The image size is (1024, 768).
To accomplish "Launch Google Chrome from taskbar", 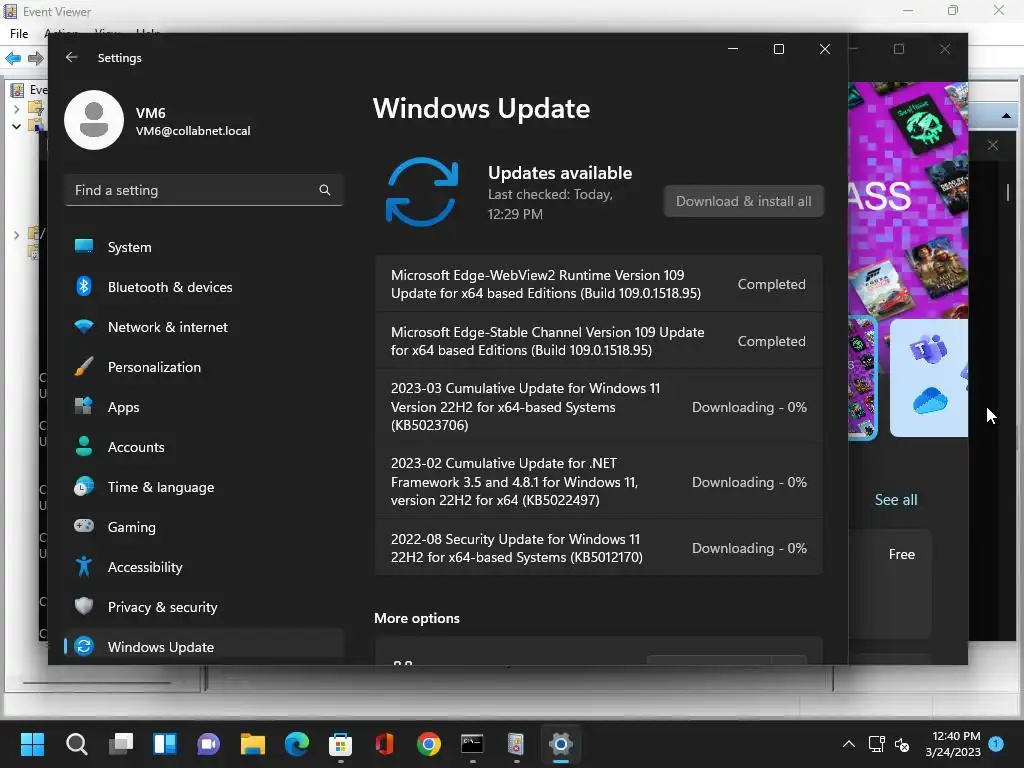I will 428,744.
